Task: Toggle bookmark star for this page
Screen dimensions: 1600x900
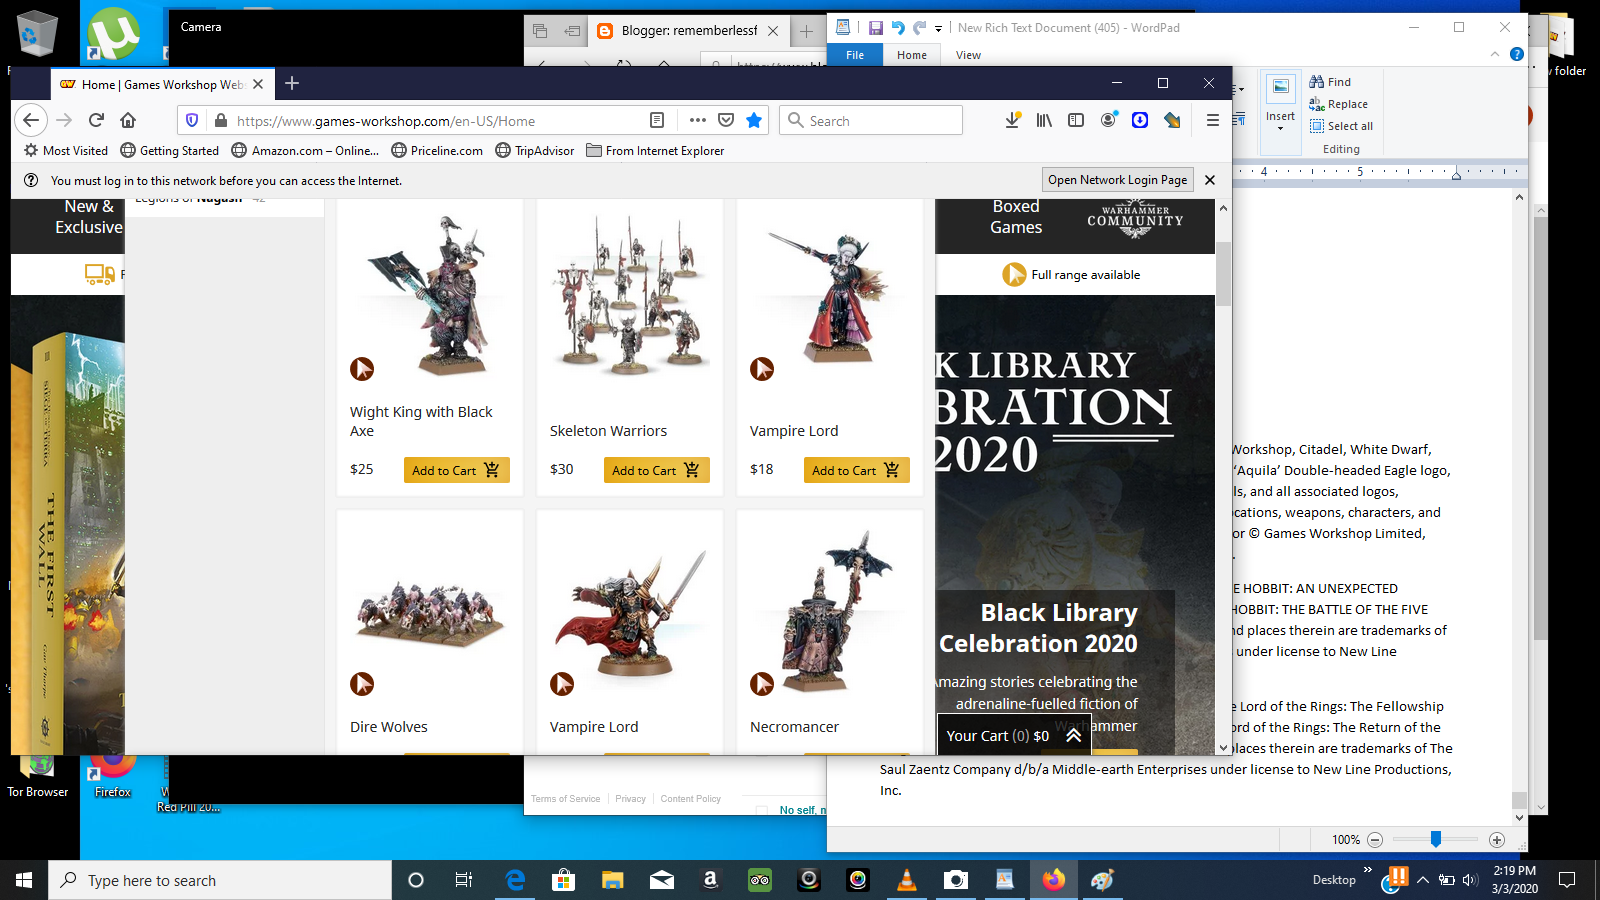Action: pos(754,120)
